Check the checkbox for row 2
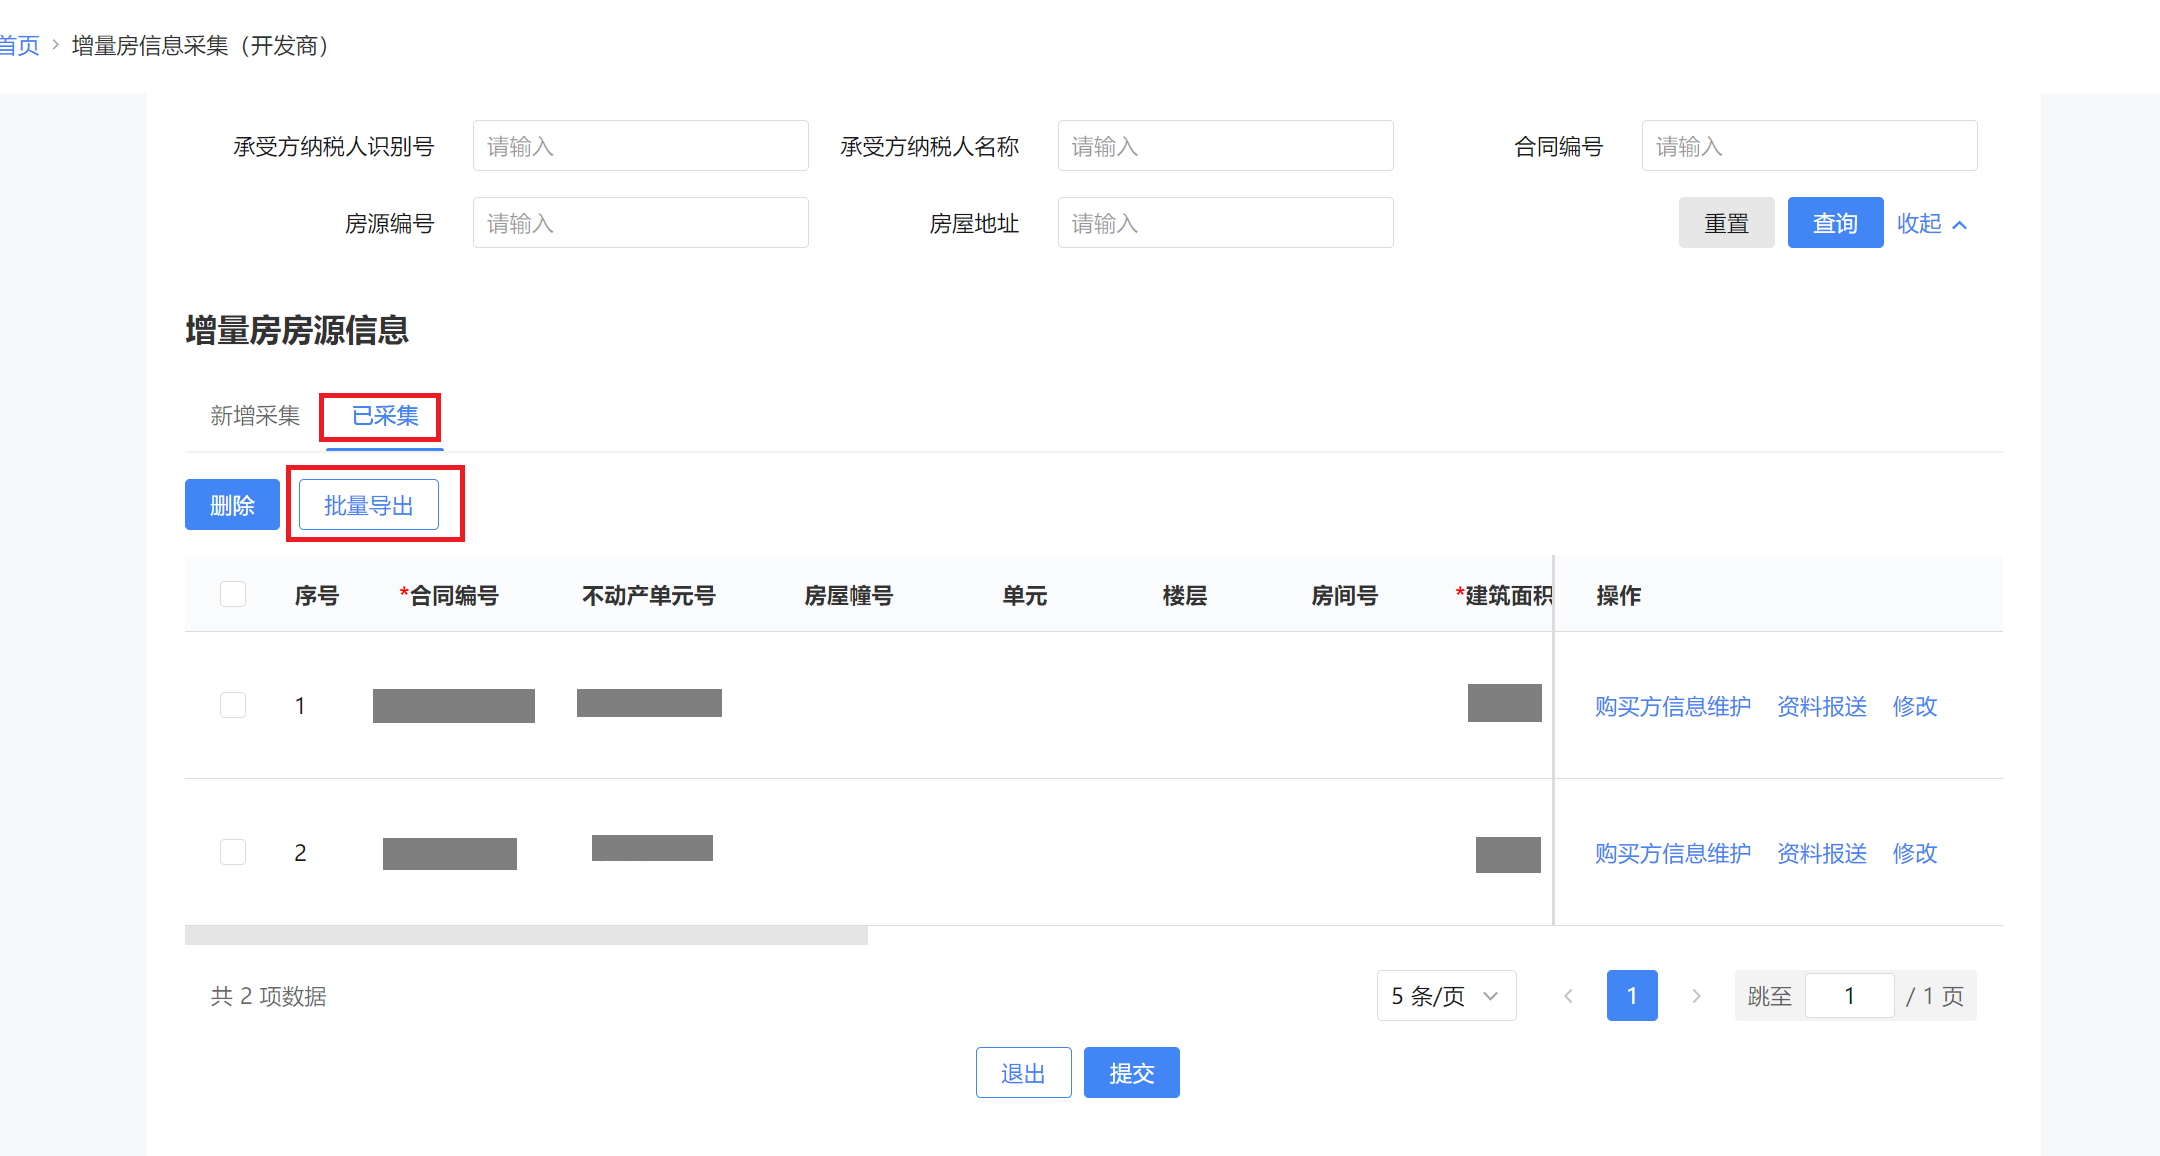 [233, 853]
